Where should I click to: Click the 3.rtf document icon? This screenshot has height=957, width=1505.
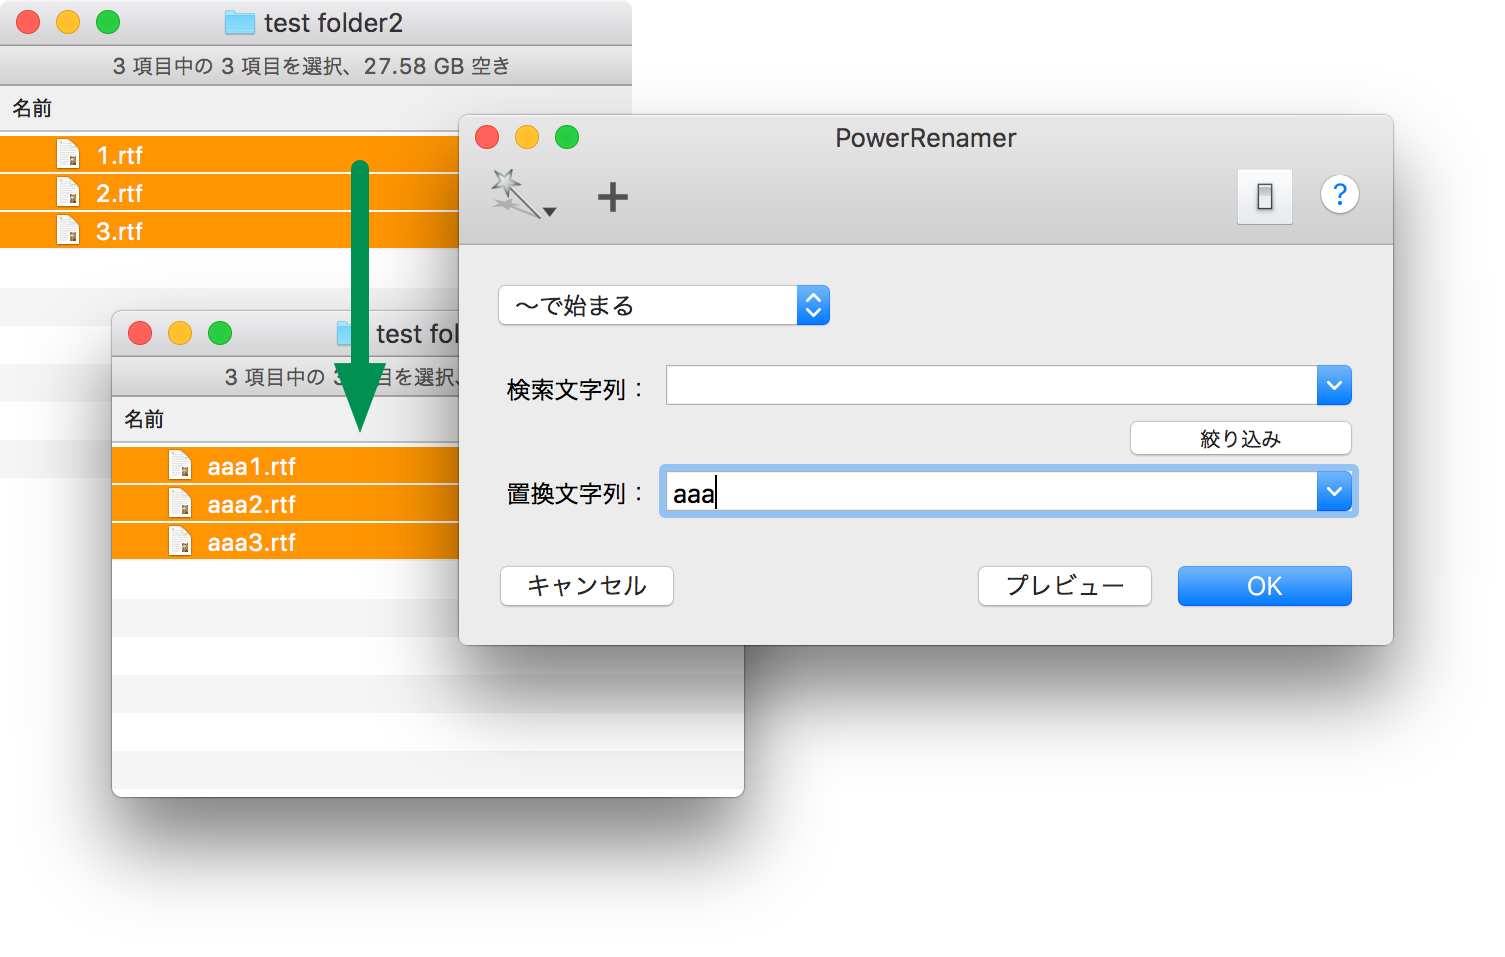68,231
